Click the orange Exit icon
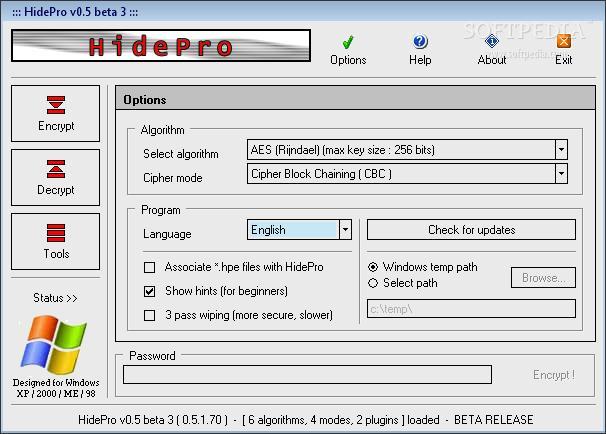 tap(563, 41)
